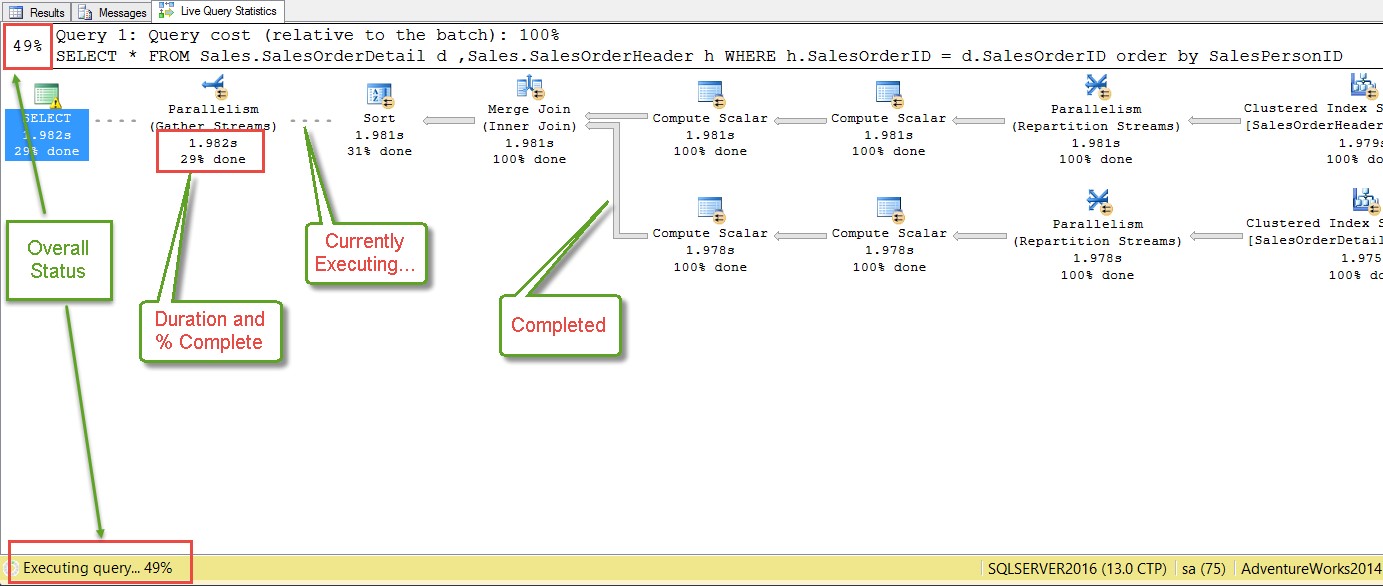Select the bottom Repartition Streams parallelism icon
The image size is (1383, 586).
(x=1097, y=202)
